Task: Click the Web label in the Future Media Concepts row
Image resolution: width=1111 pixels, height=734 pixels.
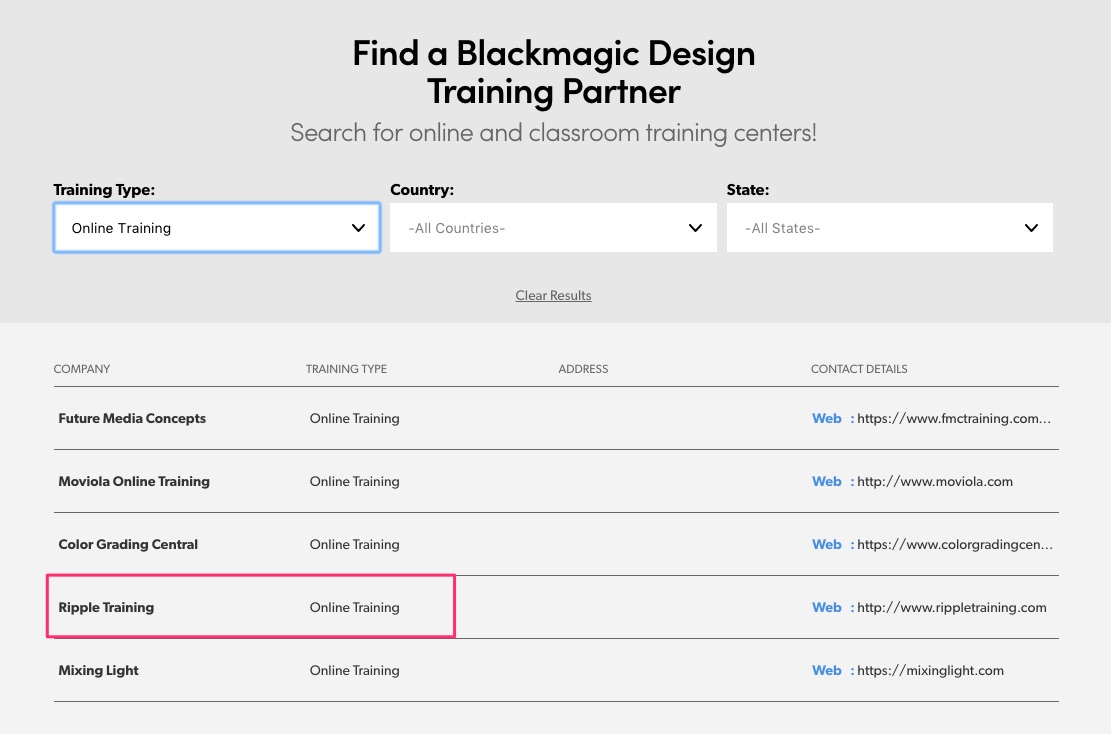Action: (827, 419)
